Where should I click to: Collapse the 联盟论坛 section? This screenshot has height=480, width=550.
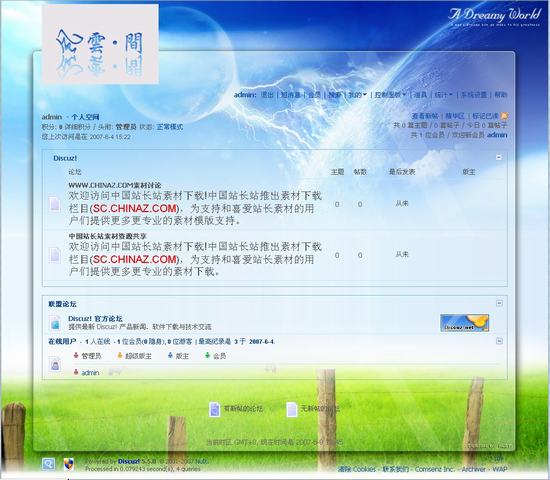coord(499,303)
